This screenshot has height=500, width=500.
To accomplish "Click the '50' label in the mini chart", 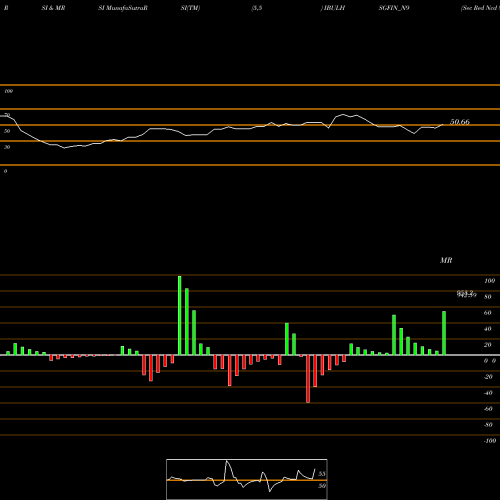I will (322, 486).
